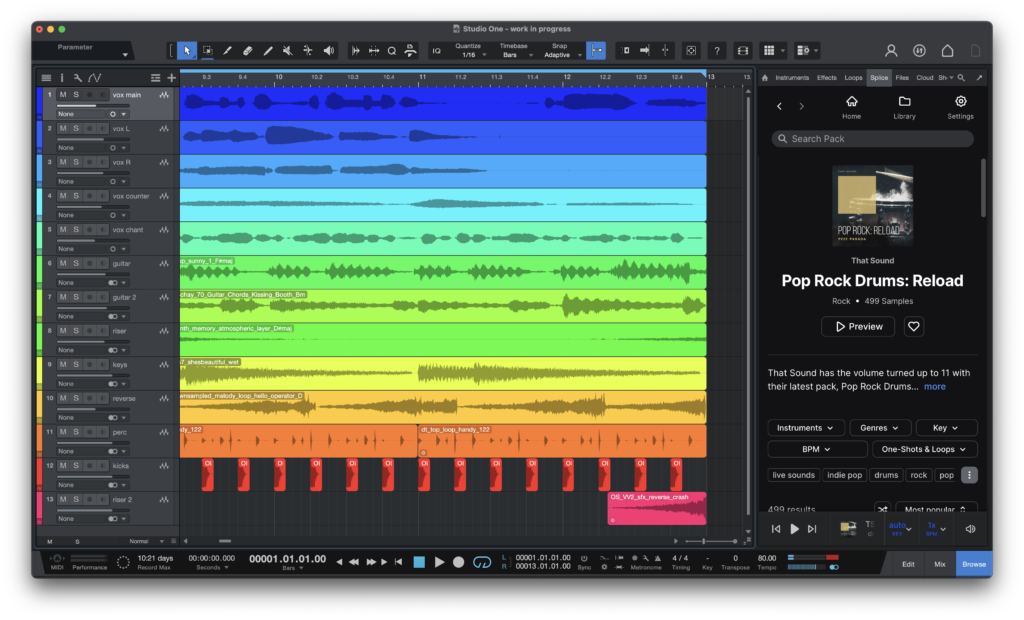
Task: Switch to the Cloud browser tab
Action: (x=925, y=78)
